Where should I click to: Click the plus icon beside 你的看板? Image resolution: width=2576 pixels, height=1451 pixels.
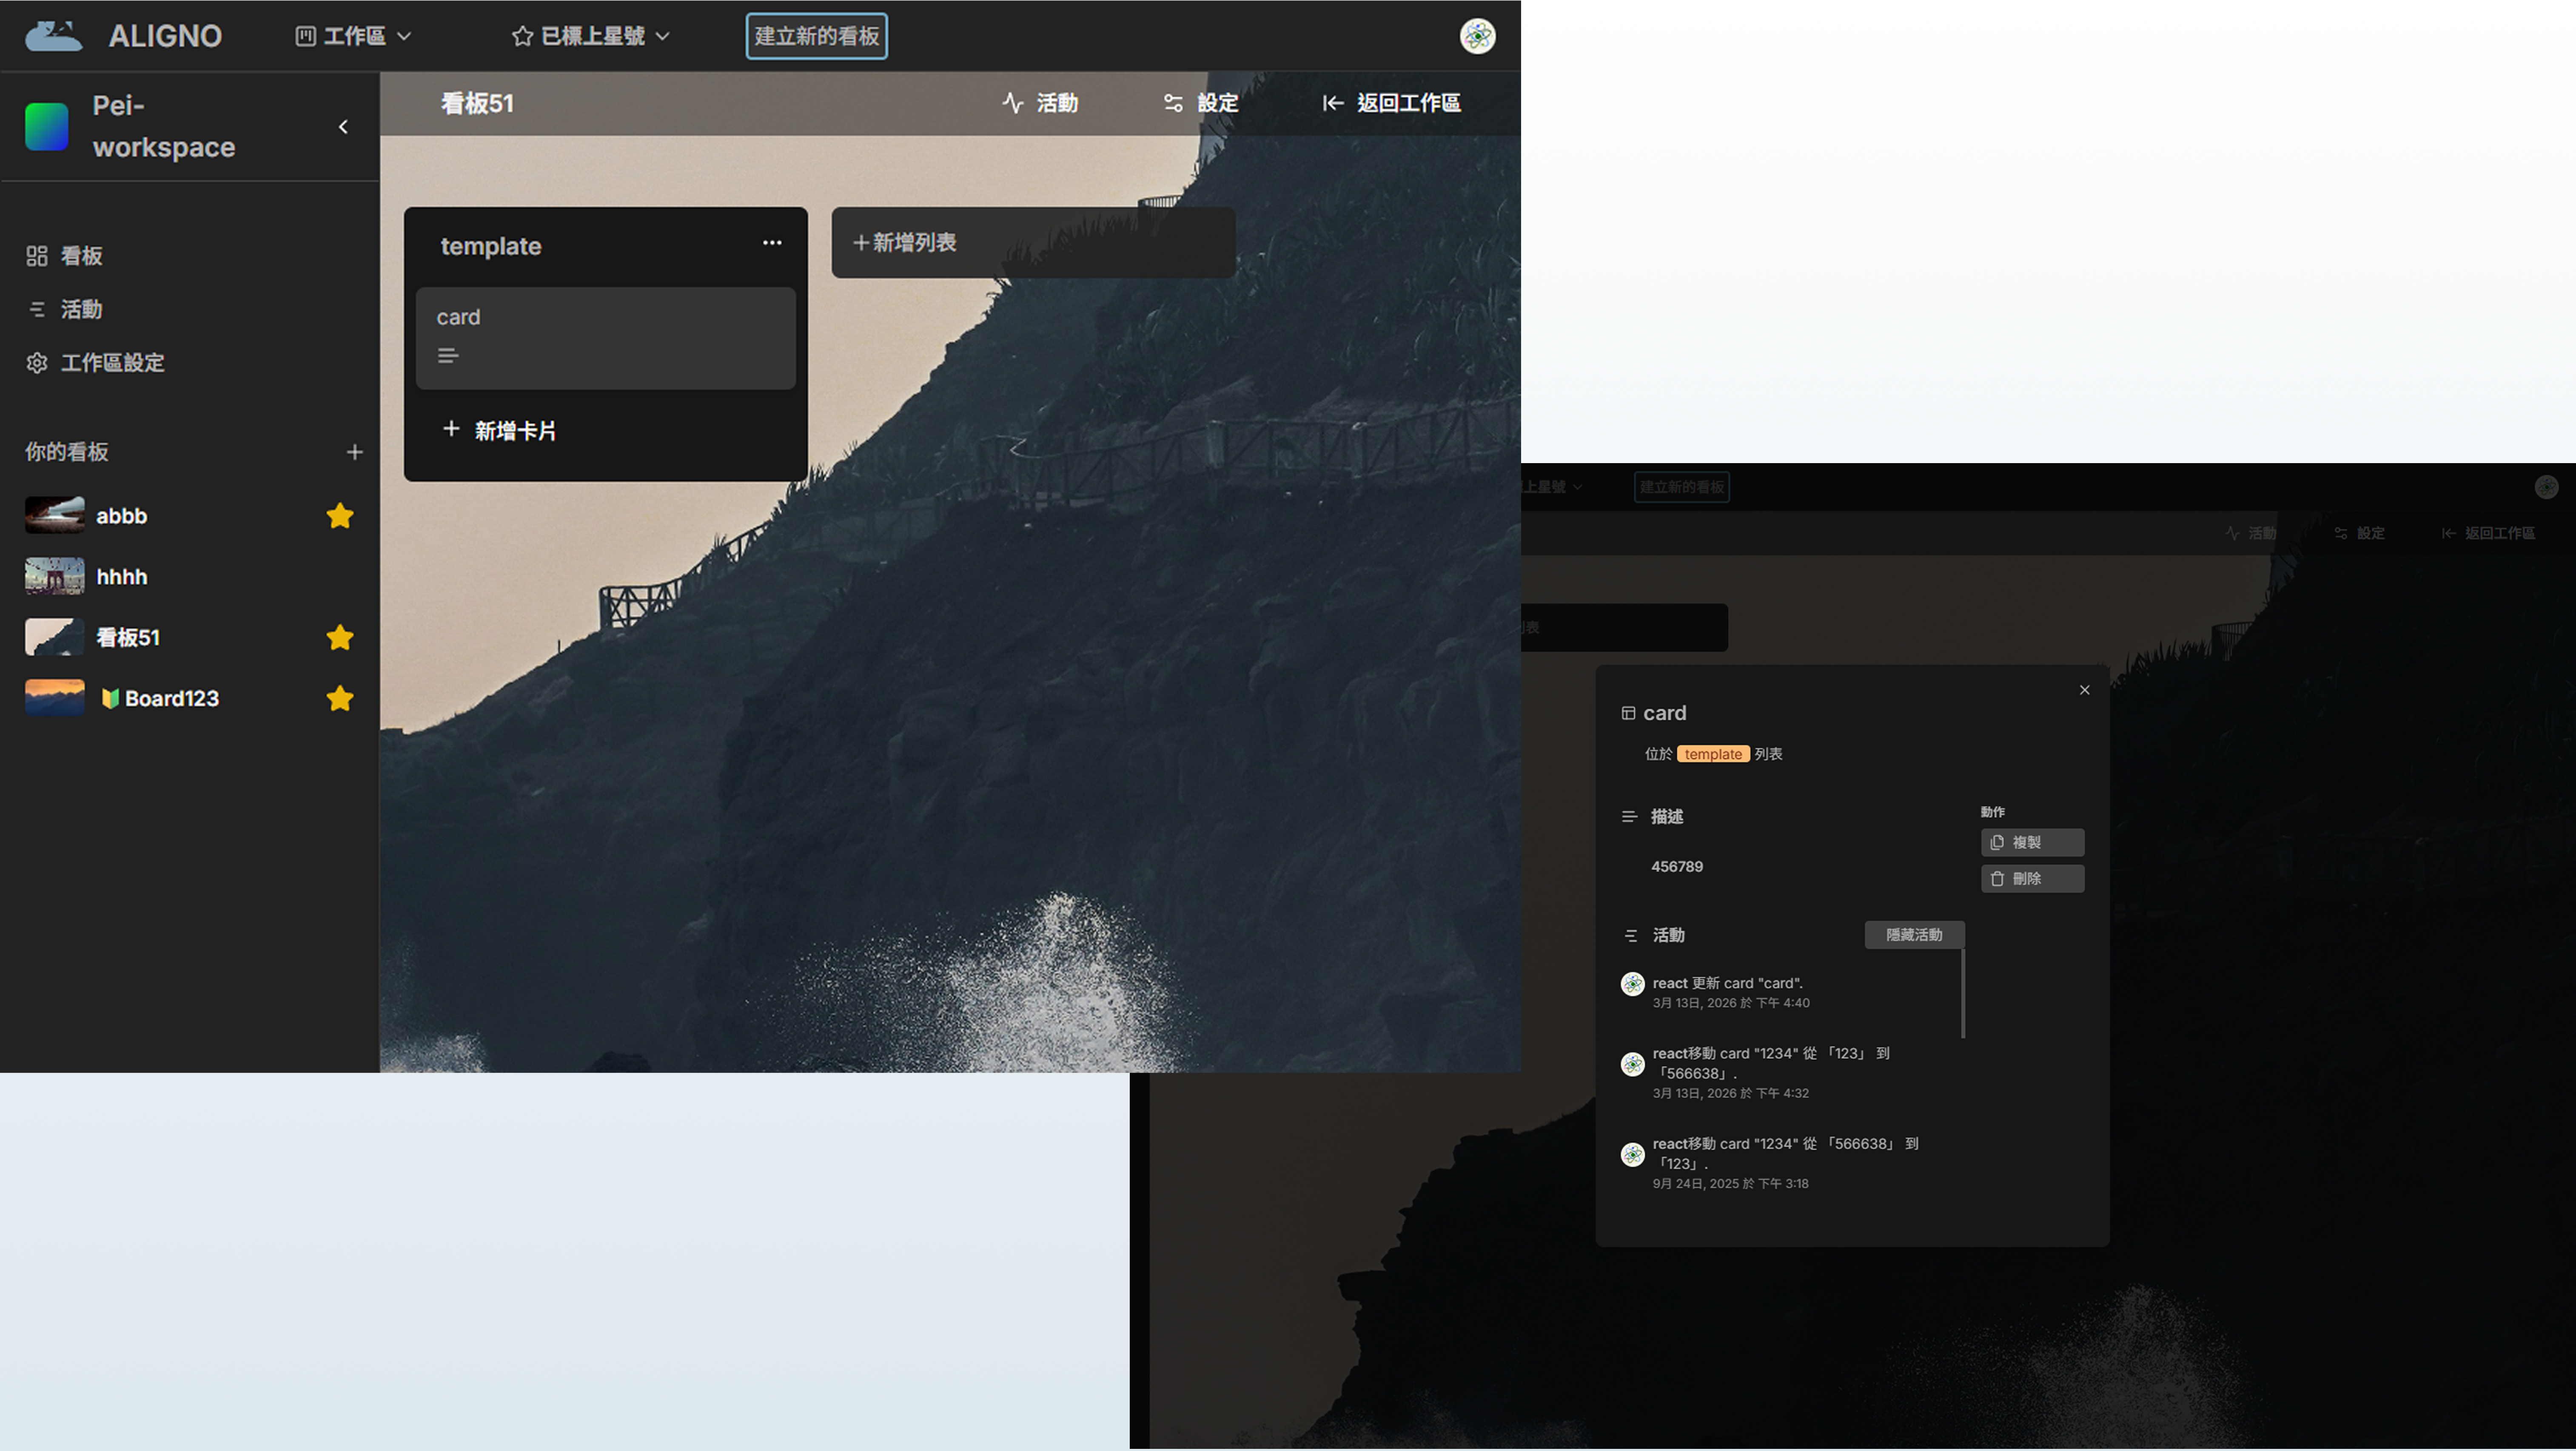coord(354,452)
